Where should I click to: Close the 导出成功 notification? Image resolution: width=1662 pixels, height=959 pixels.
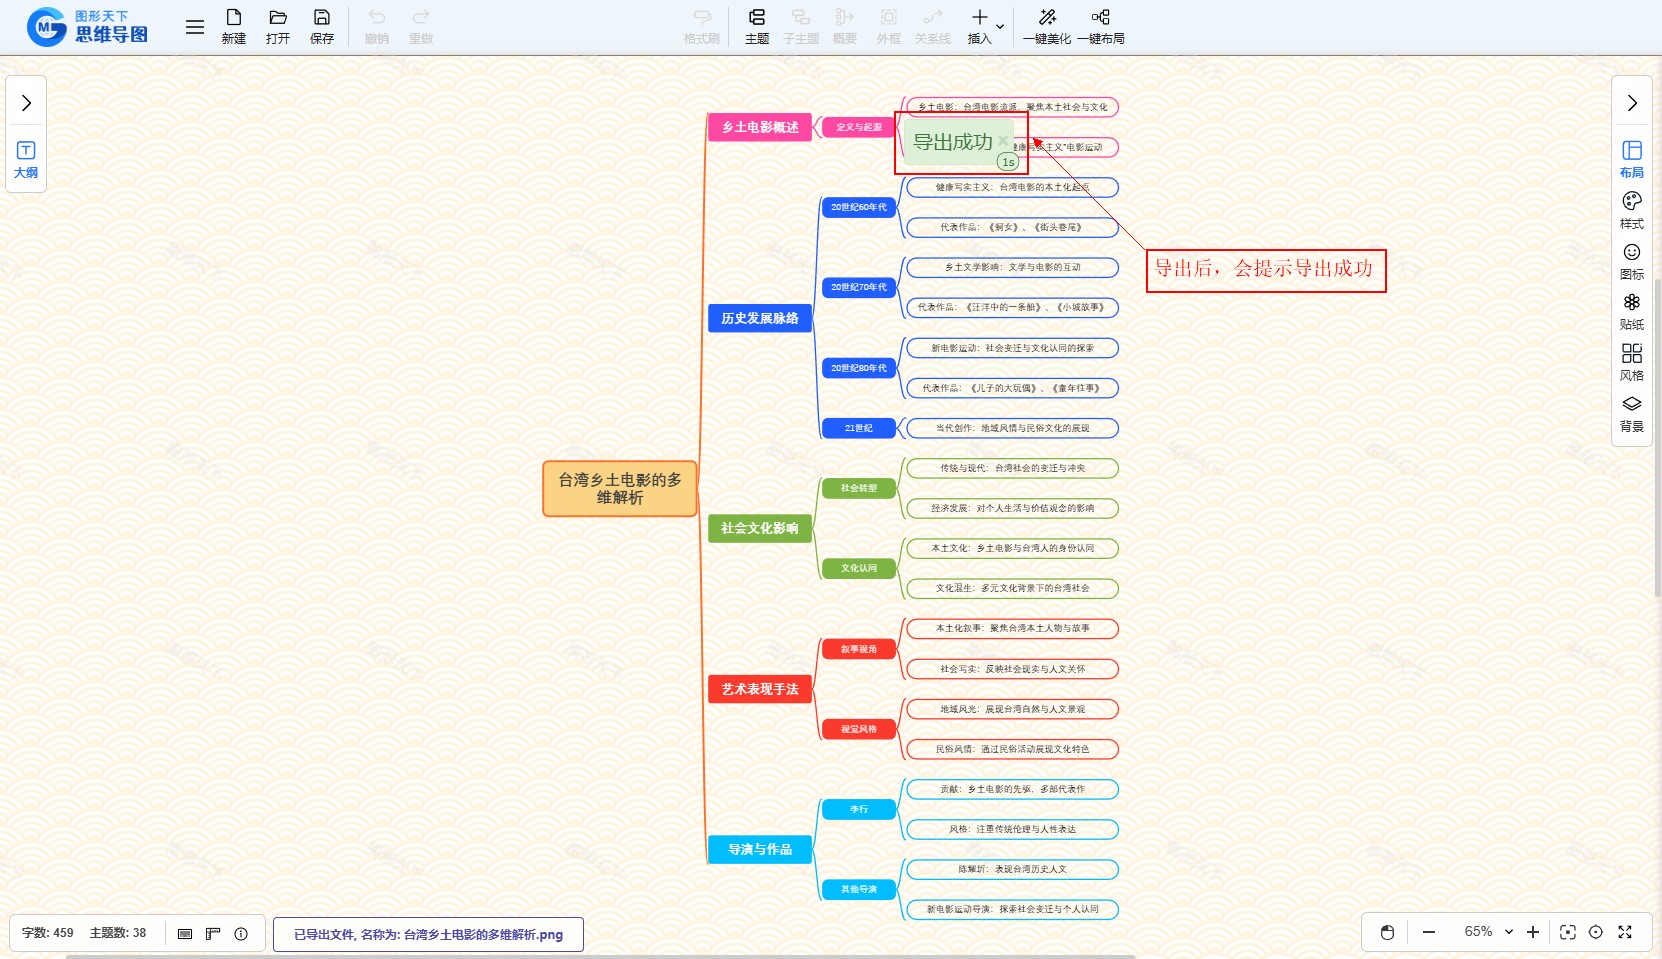point(1003,141)
